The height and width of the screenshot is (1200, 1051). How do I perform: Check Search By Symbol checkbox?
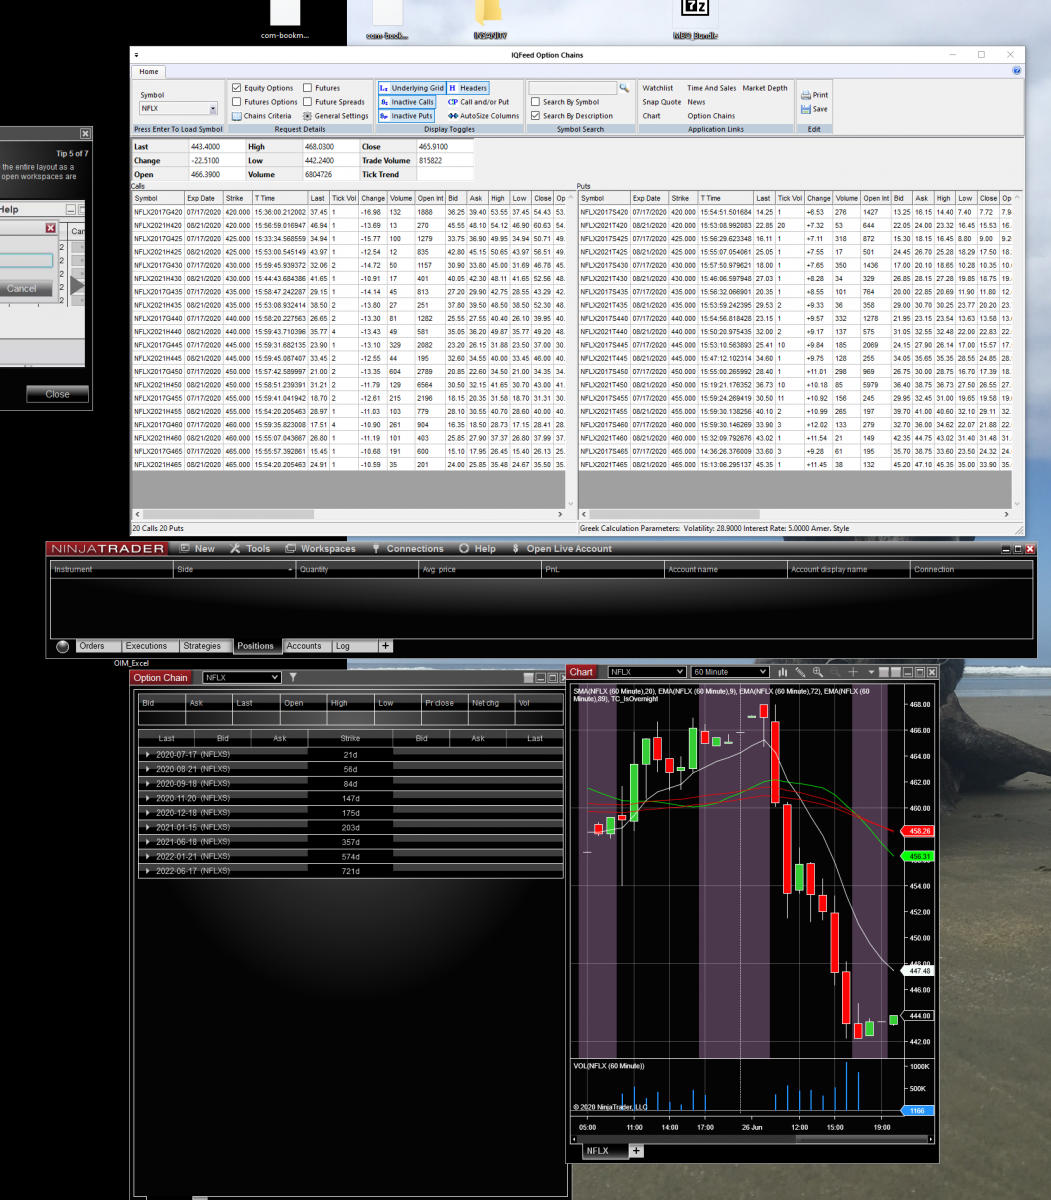[x=535, y=102]
